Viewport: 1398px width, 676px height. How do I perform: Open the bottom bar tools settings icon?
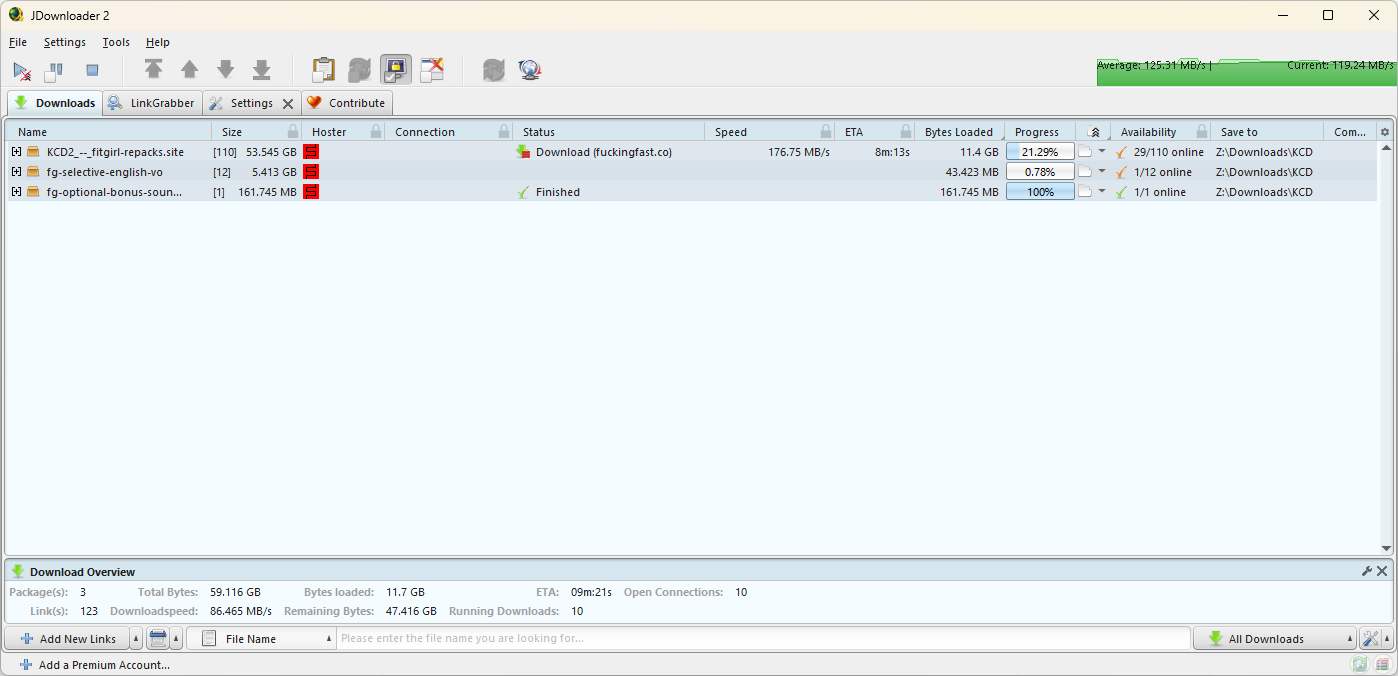coord(1370,638)
